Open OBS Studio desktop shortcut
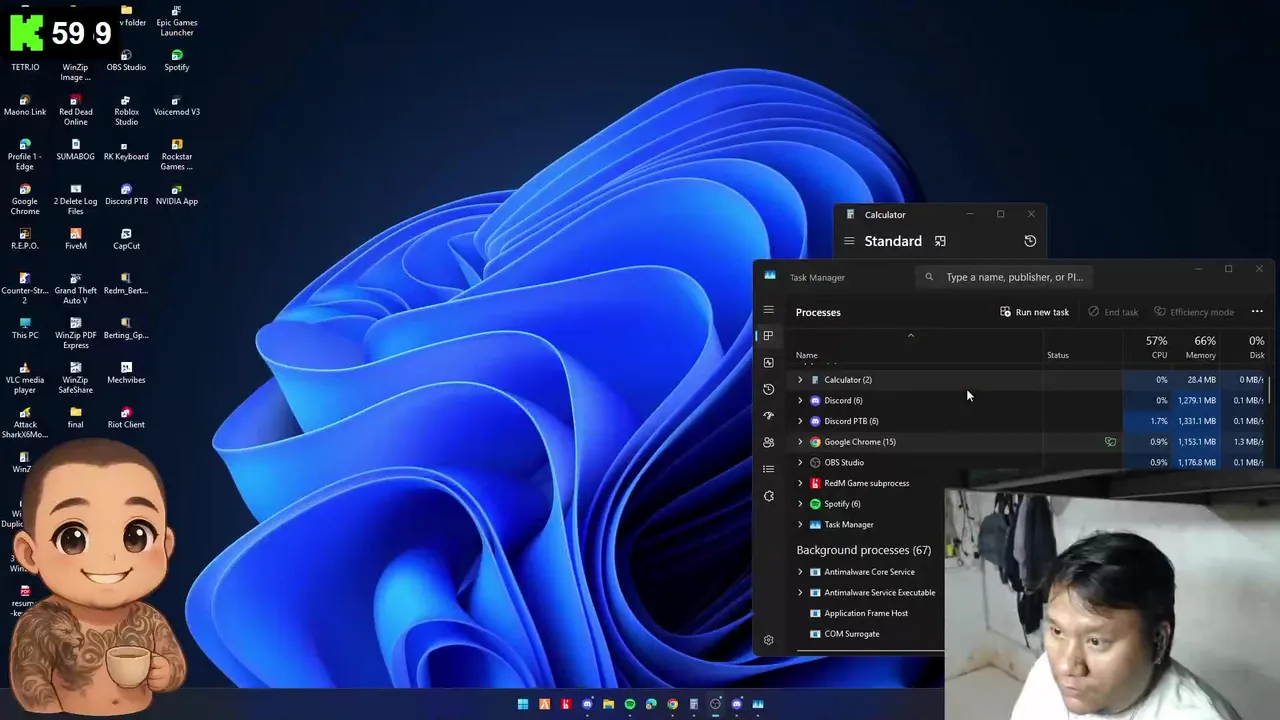The image size is (1280, 720). tap(126, 60)
